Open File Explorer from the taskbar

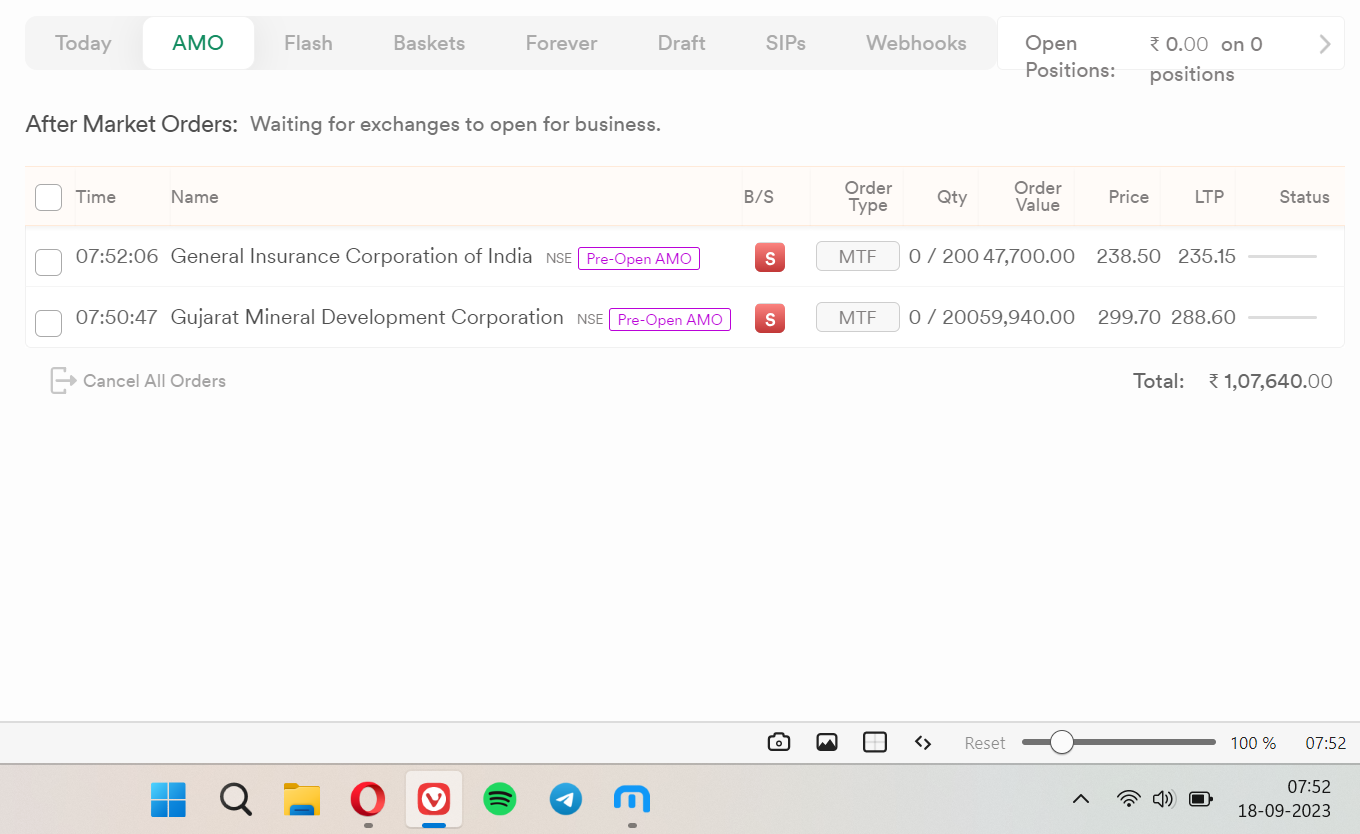301,799
